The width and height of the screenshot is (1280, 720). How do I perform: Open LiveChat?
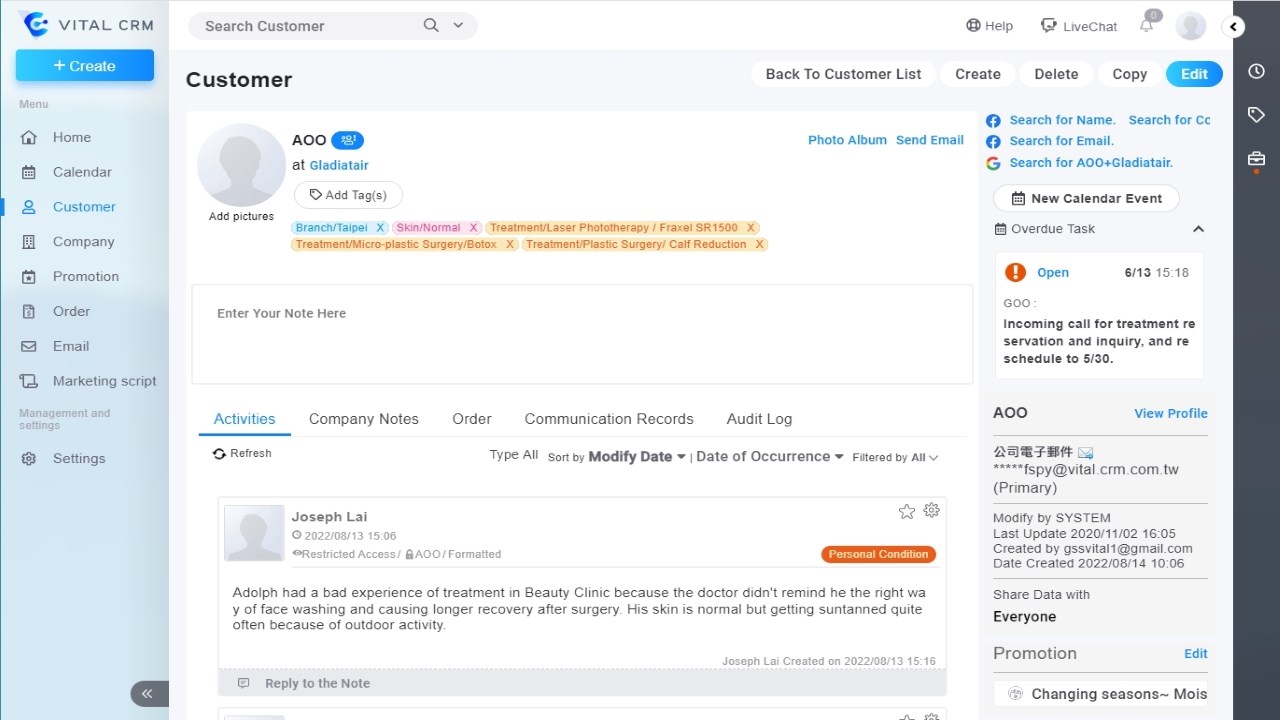click(x=1079, y=26)
